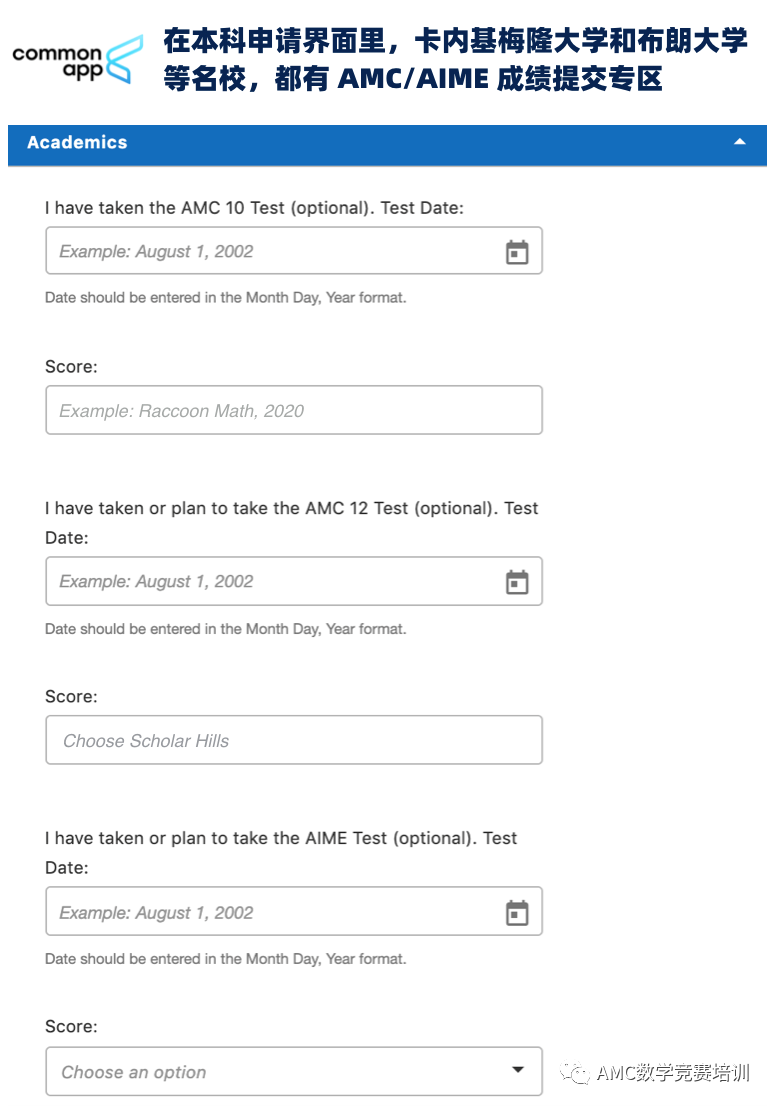Click the AMC 12 Test question label
Viewport: 774px width, 1106px height.
coord(291,523)
